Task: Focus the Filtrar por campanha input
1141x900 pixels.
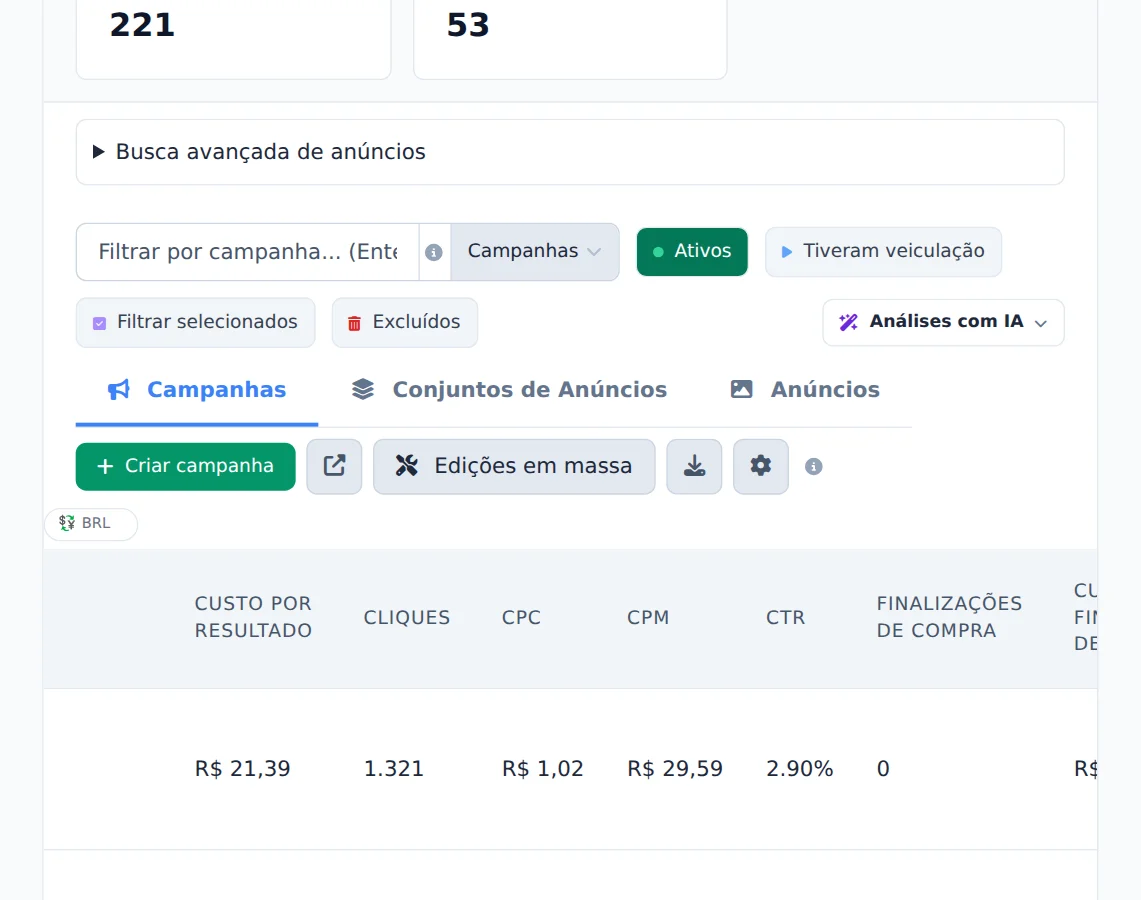Action: click(247, 252)
